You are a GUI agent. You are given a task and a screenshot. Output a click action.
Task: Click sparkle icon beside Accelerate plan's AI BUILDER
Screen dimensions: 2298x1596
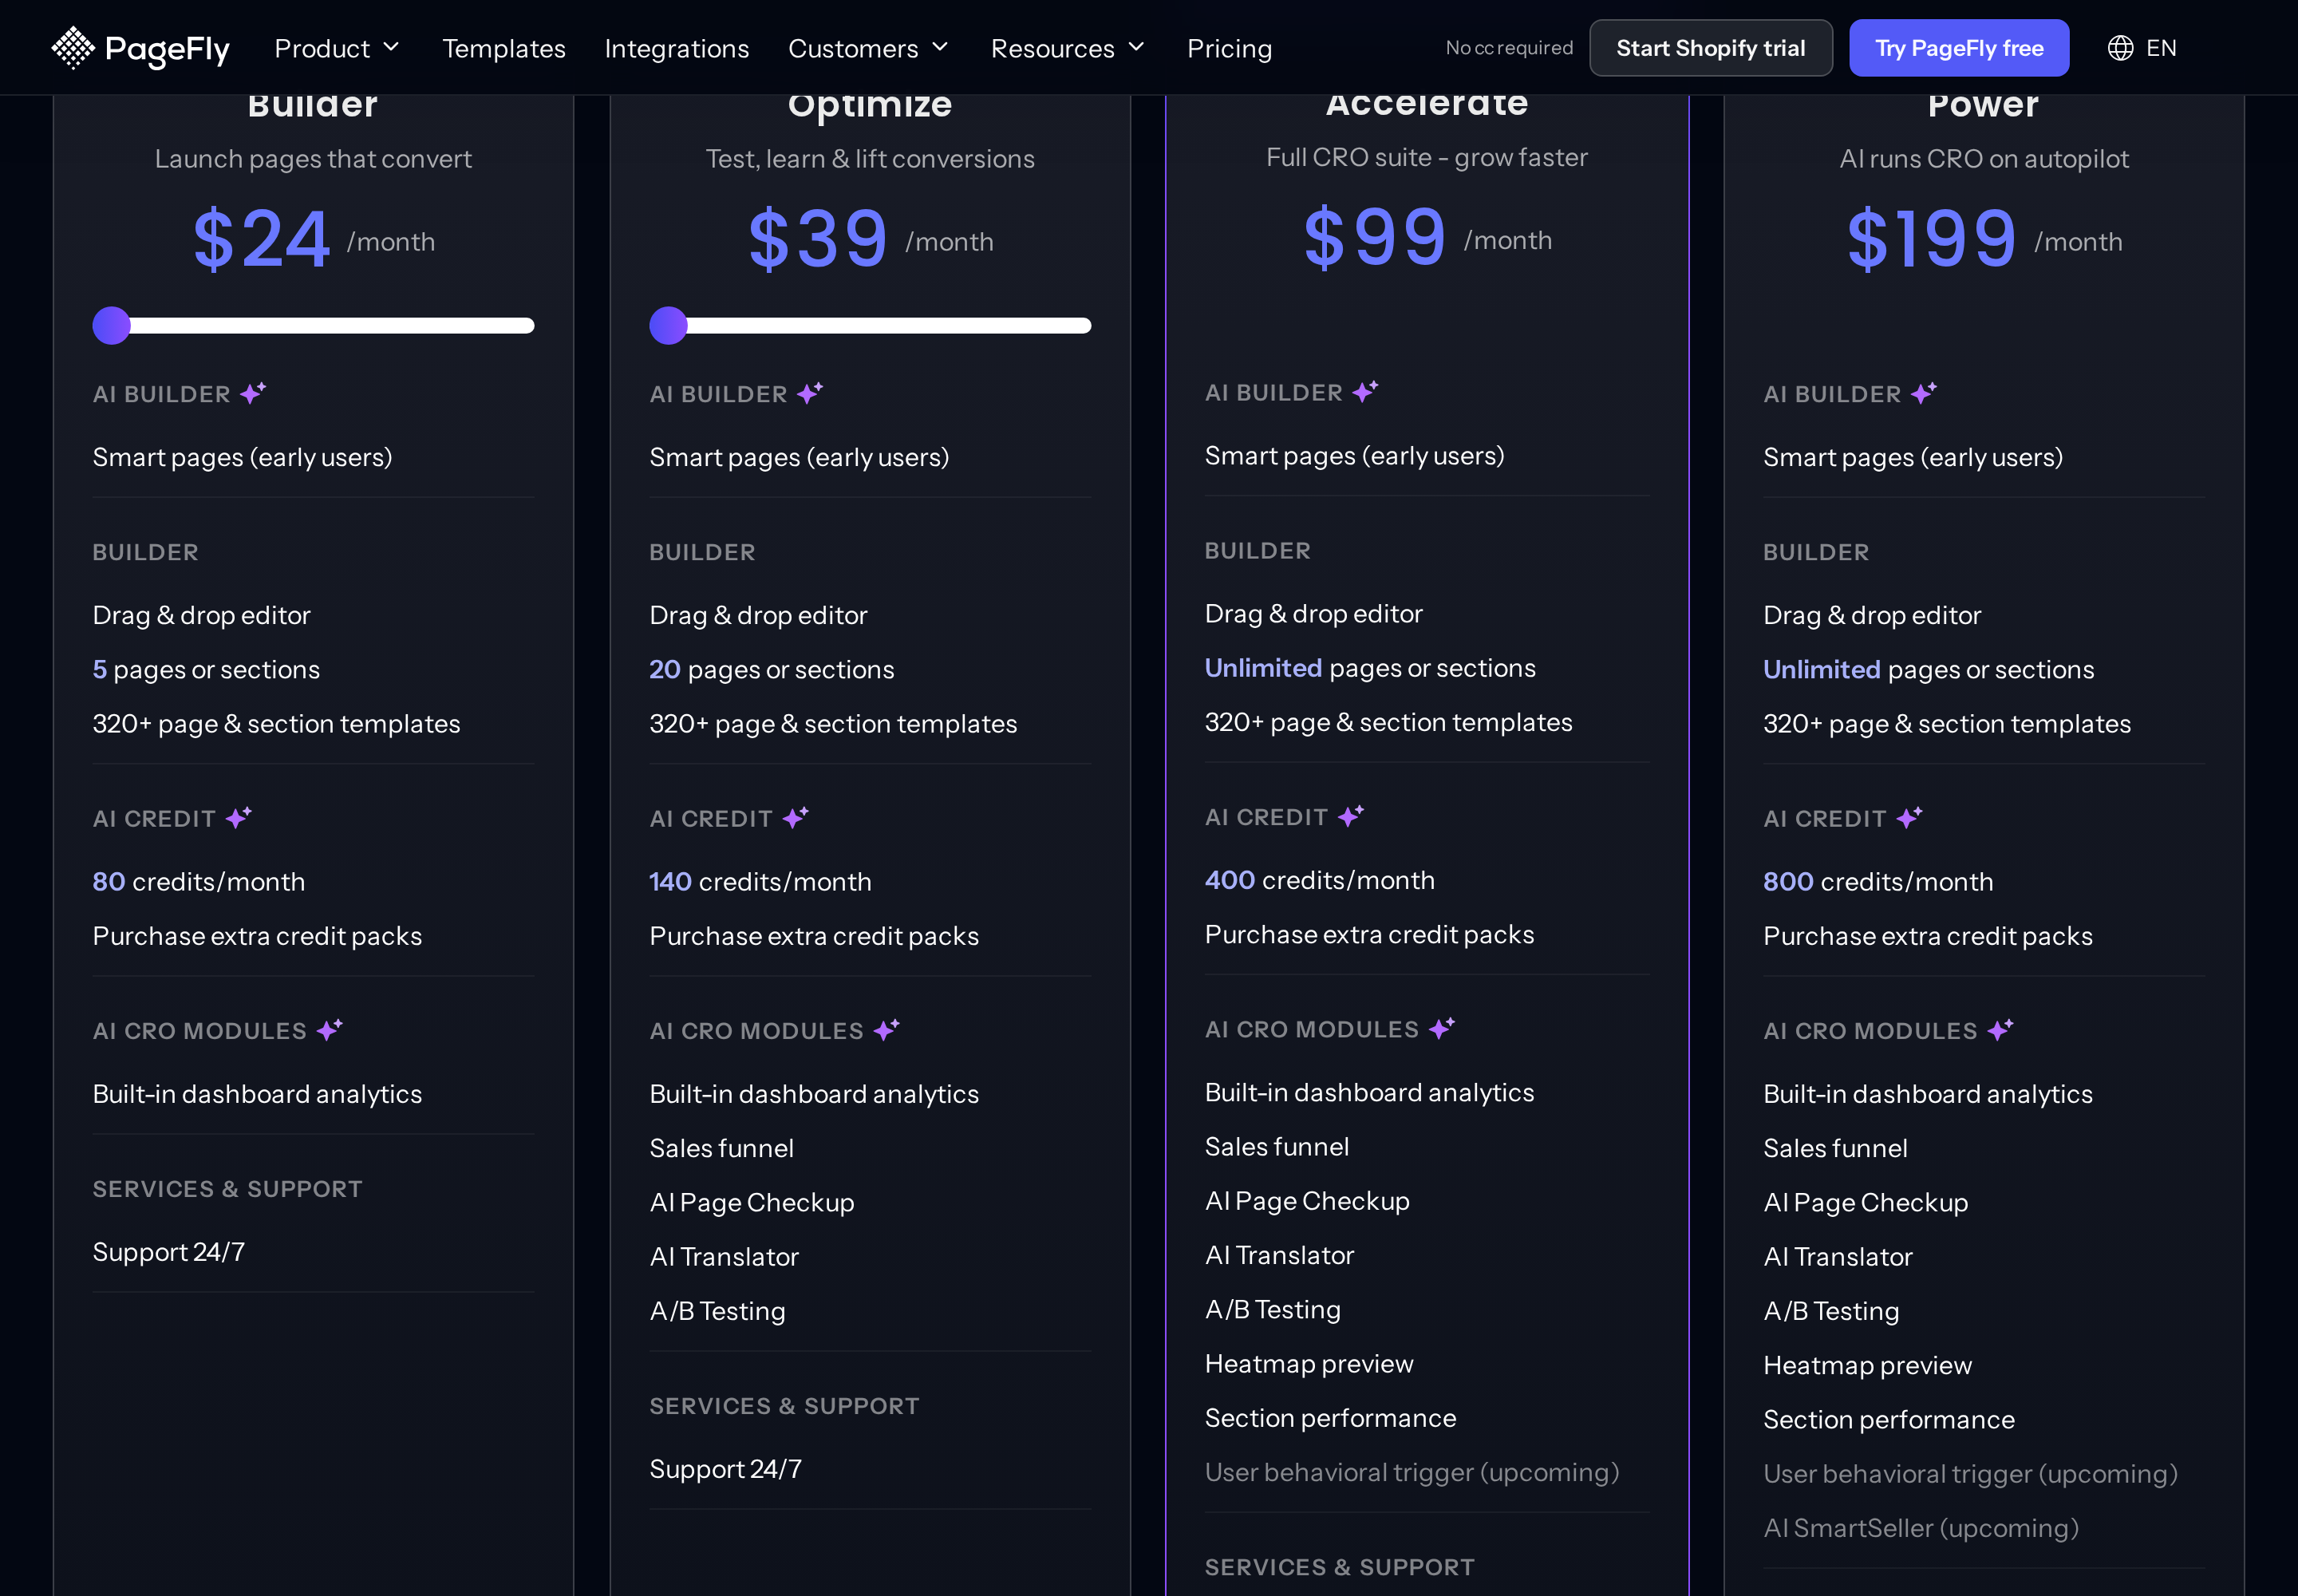pos(1365,391)
